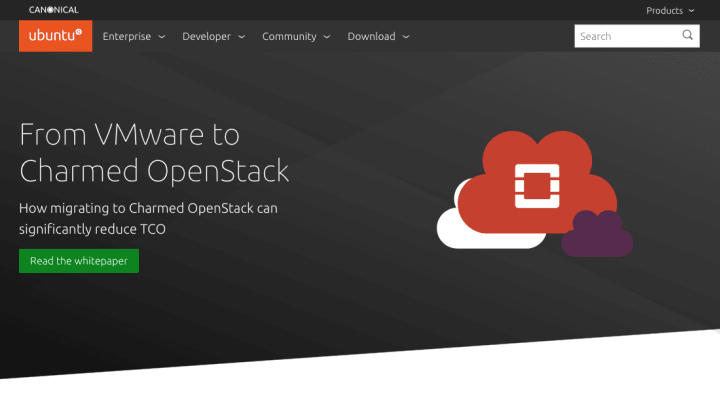
Task: Click the Ubuntu logo home button
Action: coord(56,36)
